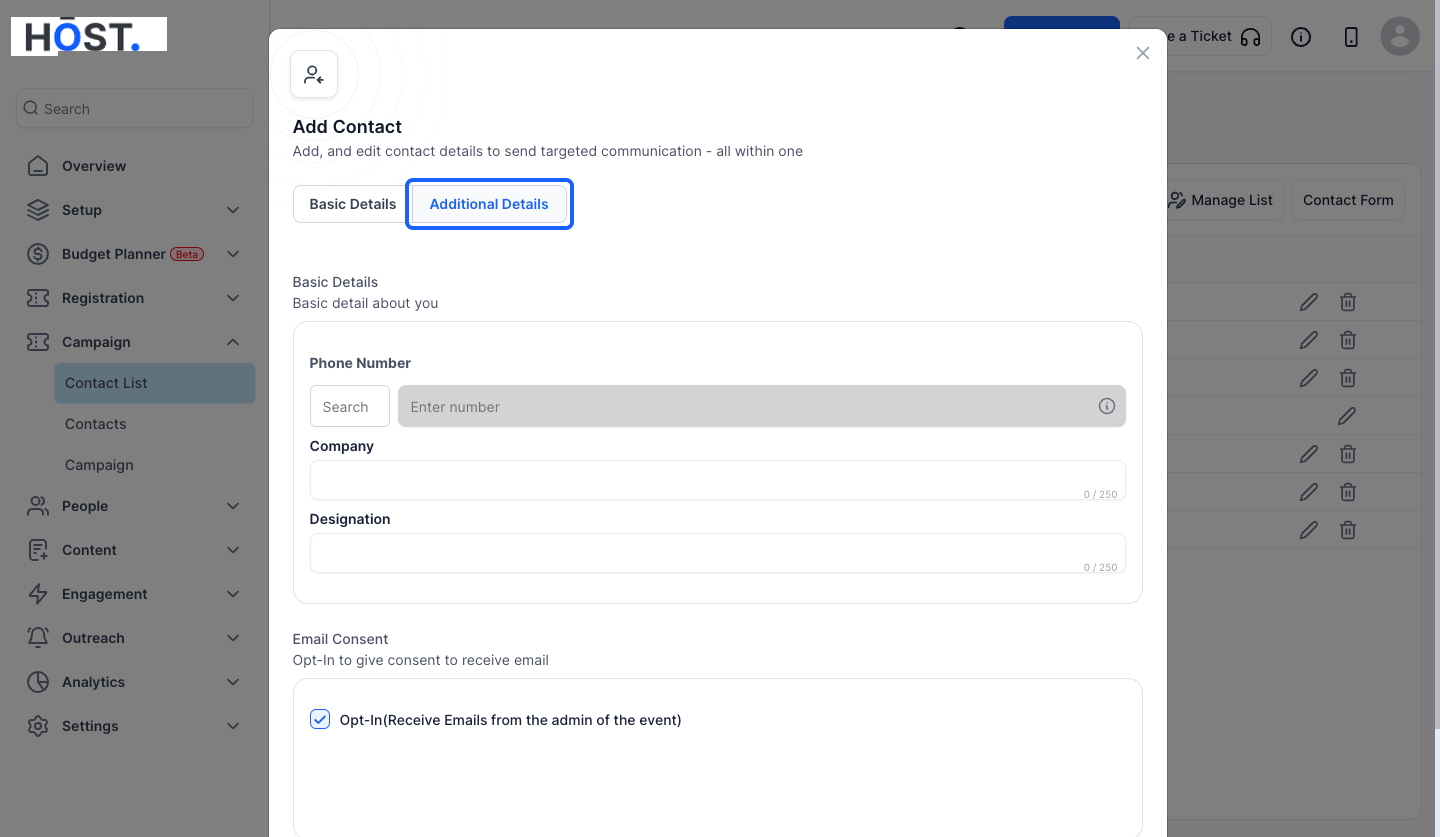Click the phone number field info icon
The height and width of the screenshot is (837, 1440).
1107,406
